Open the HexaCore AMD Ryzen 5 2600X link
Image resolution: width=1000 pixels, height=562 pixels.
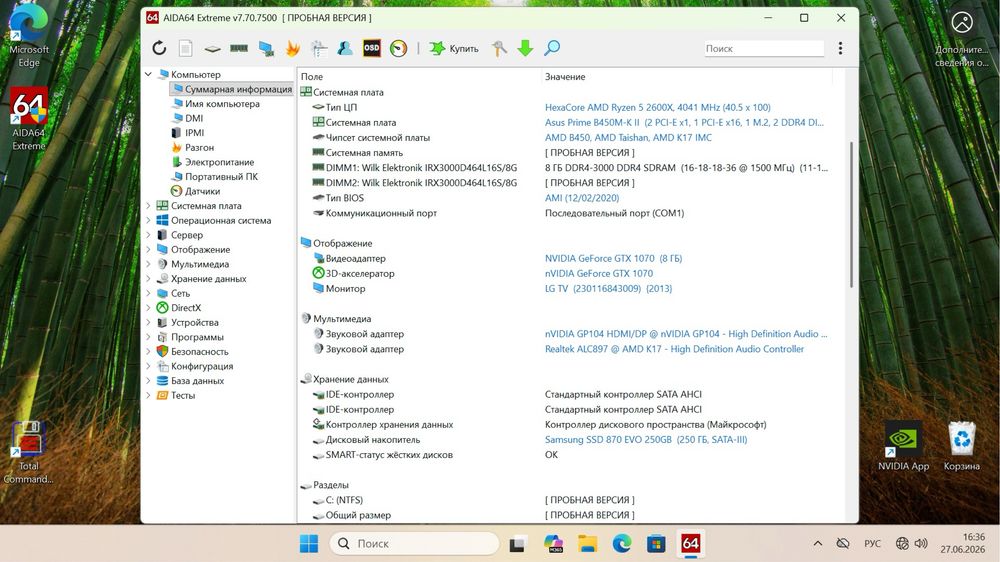pyautogui.click(x=658, y=107)
